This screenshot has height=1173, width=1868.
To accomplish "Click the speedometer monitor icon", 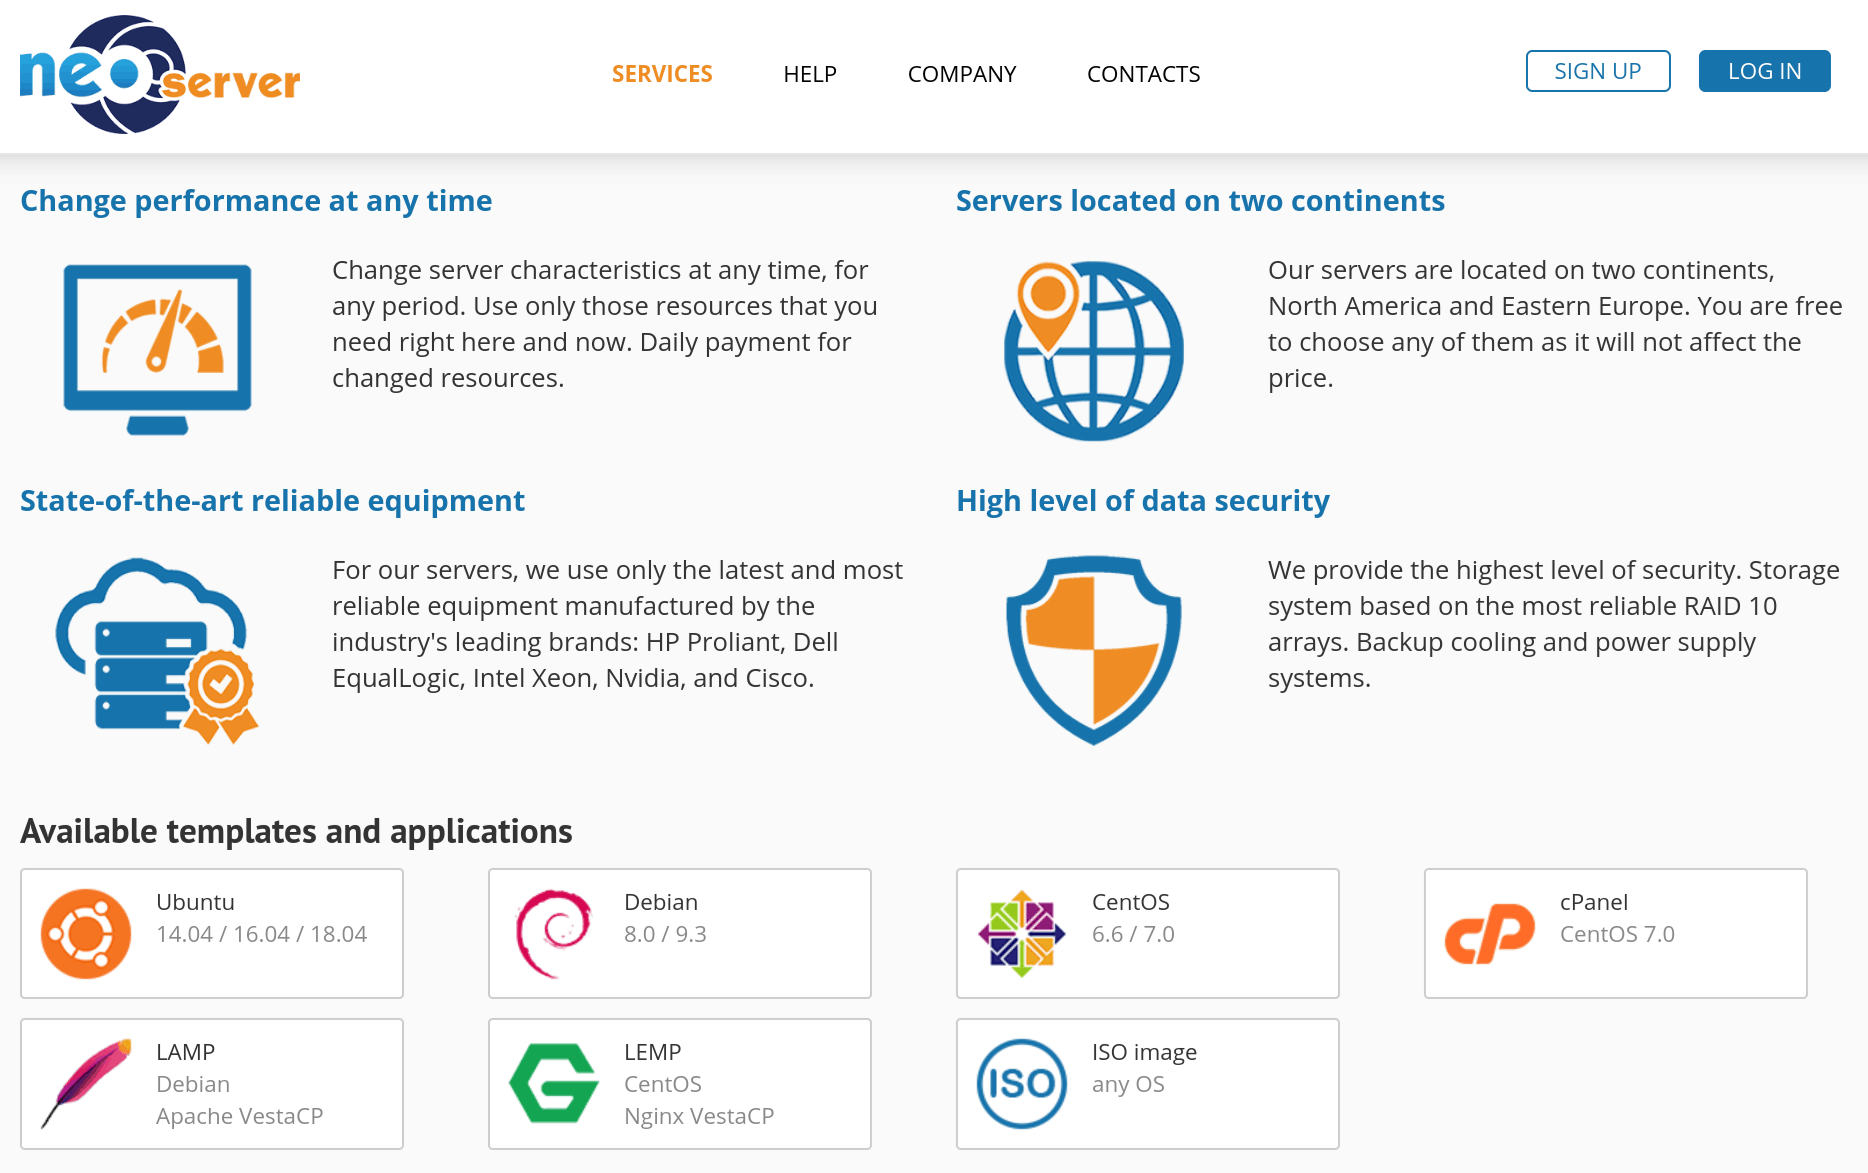I will coord(158,349).
